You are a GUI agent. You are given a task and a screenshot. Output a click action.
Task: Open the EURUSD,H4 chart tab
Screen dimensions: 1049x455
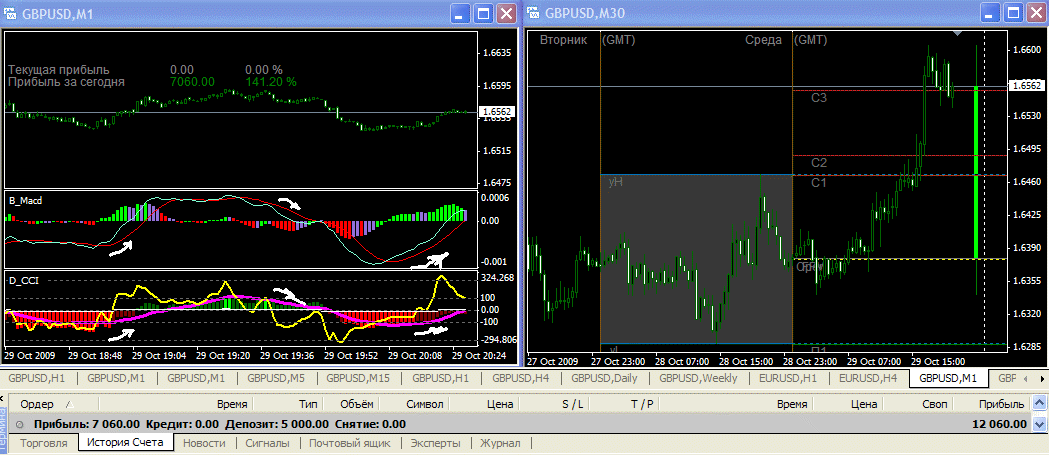868,378
